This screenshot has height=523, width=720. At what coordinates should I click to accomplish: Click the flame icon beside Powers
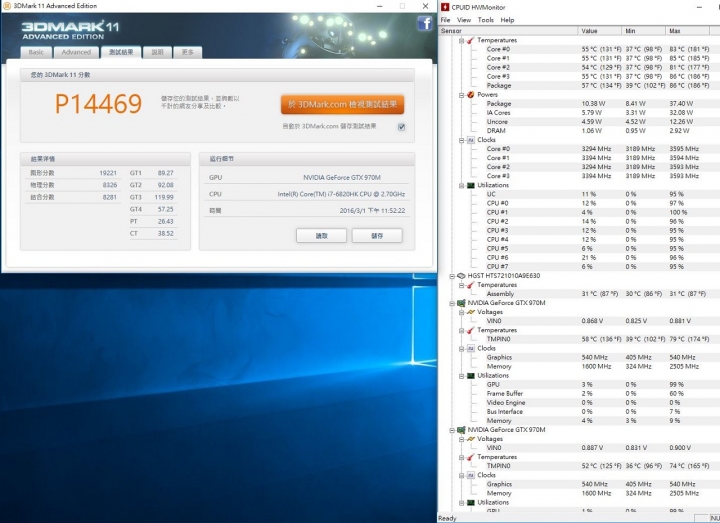(470, 95)
